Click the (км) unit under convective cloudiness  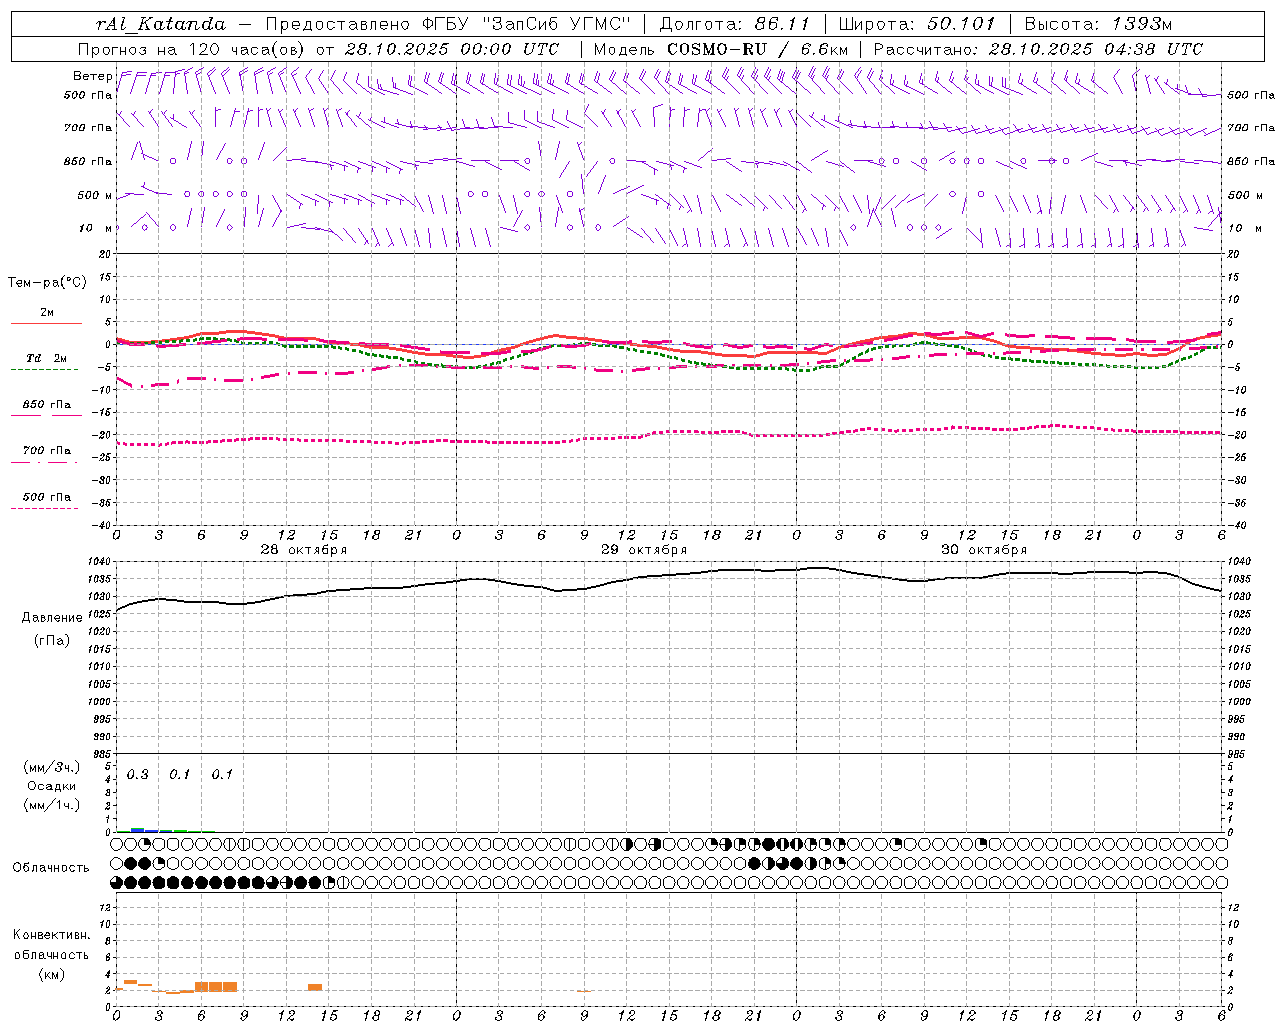tap(51, 974)
